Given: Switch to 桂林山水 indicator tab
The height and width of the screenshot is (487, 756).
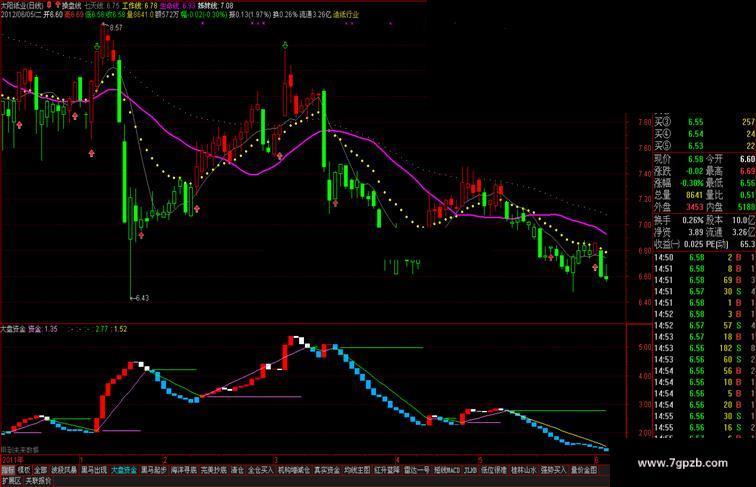Looking at the screenshot, I should (x=524, y=470).
